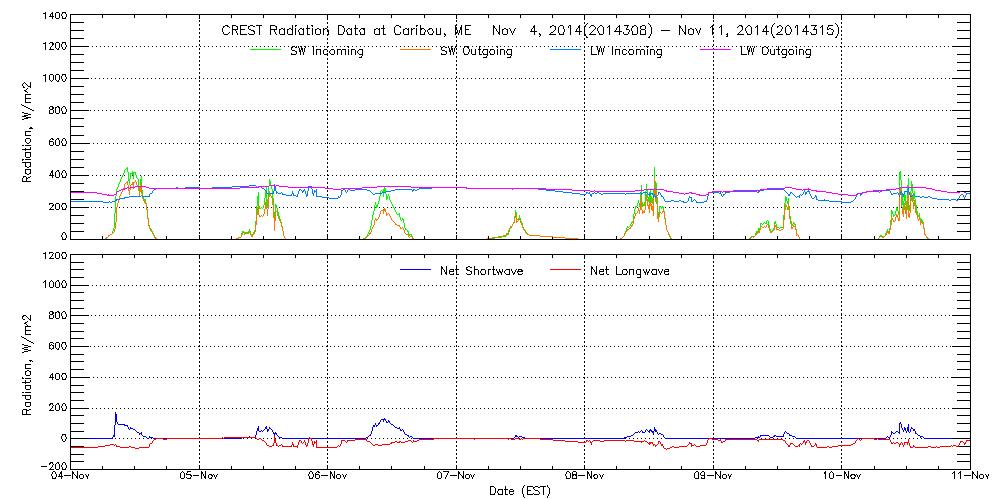Select the Net Longwave legend label
Screen dimensions: 1000x500
click(x=637, y=271)
